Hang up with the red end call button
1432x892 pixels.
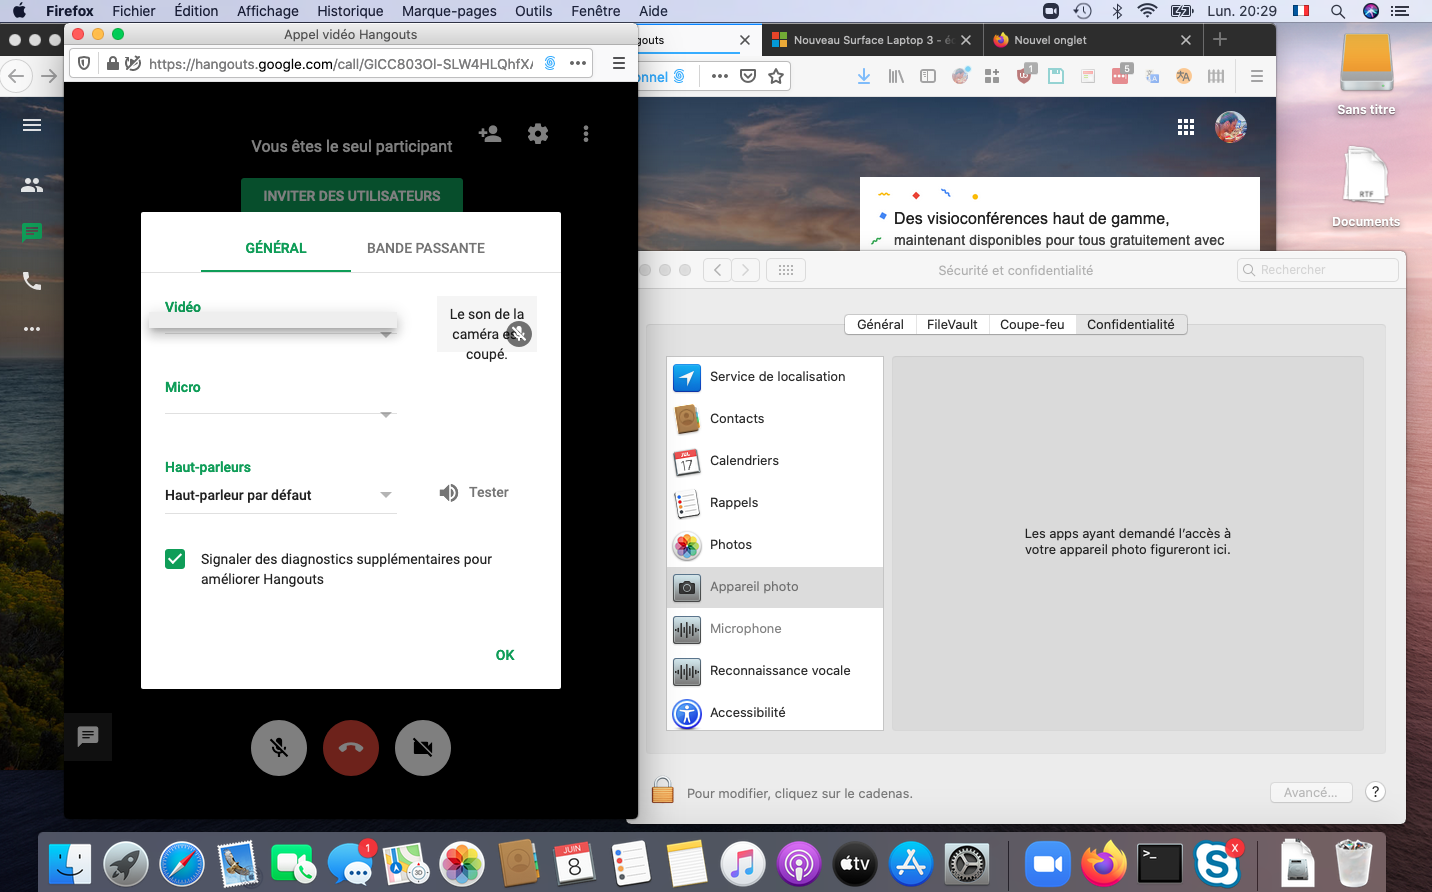[351, 748]
